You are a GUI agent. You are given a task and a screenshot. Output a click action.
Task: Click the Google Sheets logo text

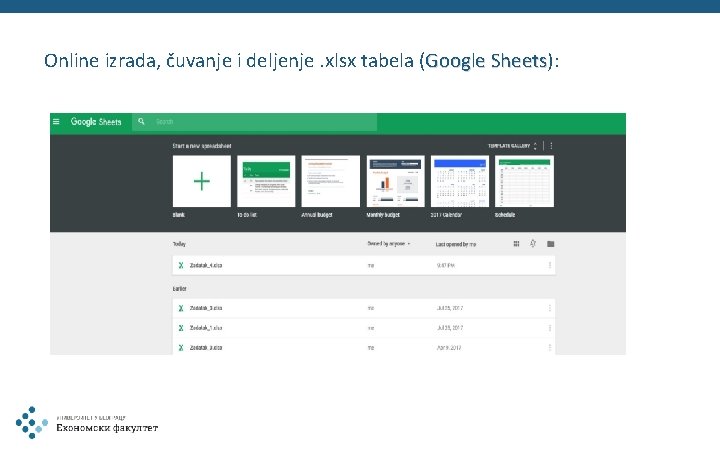pos(96,122)
